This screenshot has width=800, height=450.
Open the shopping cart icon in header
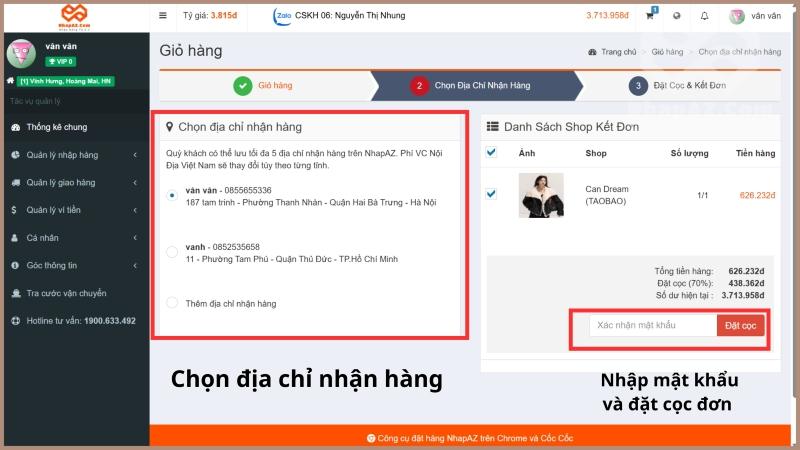tap(650, 15)
